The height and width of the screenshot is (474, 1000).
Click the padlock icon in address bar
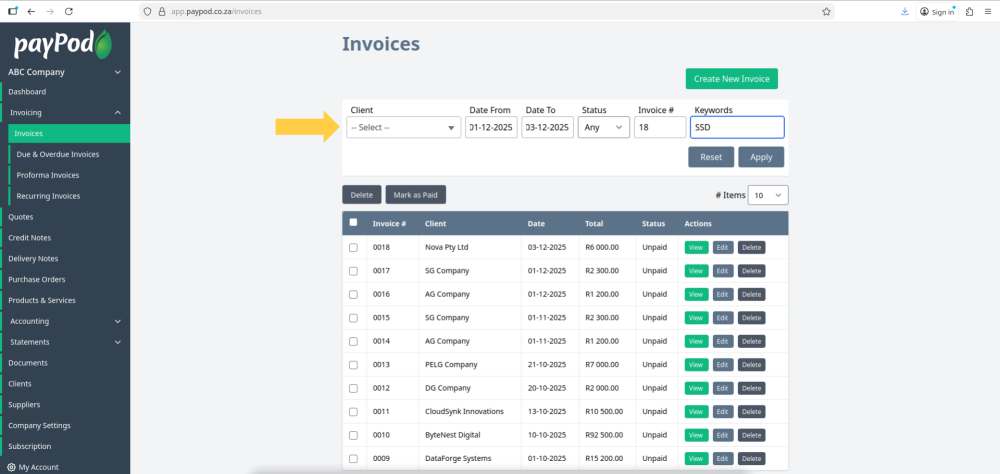tap(161, 11)
